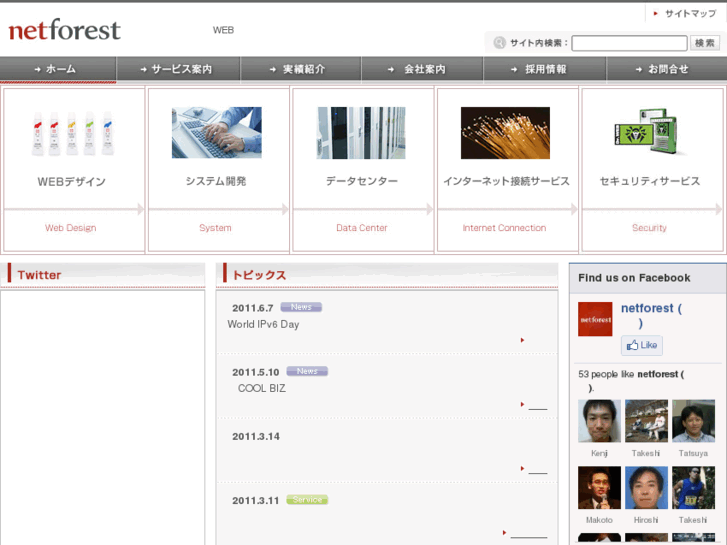Screen dimensions: 727x545
Task: Open Tatsuya's Facebook profile photo
Action: point(694,421)
